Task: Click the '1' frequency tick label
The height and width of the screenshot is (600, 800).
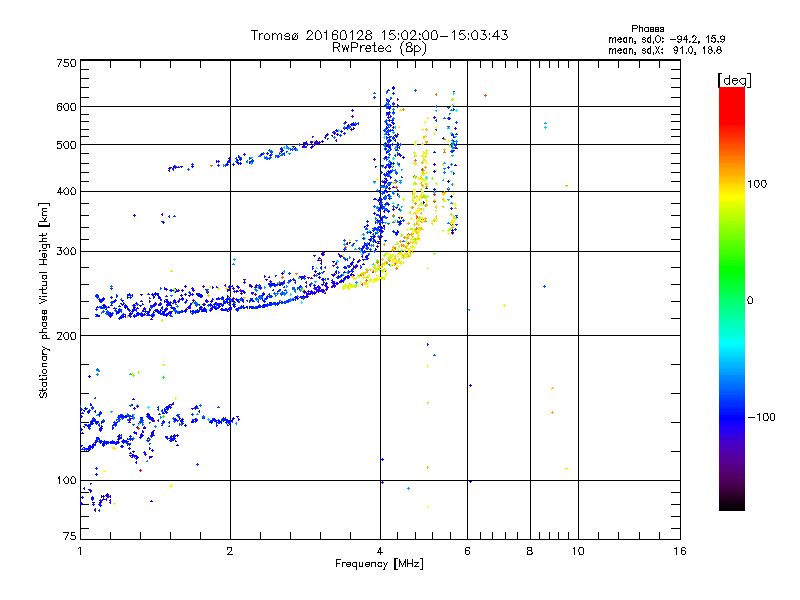Action: pyautogui.click(x=80, y=551)
